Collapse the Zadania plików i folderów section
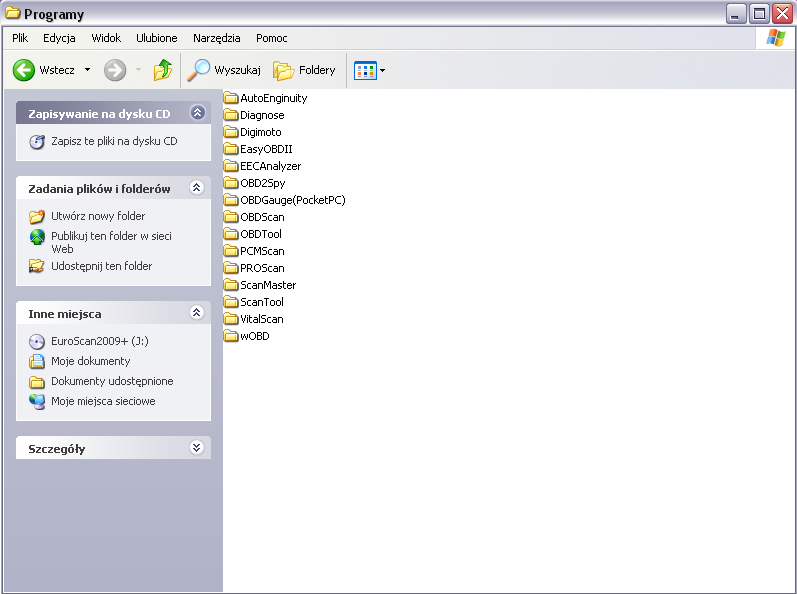The width and height of the screenshot is (797, 594). (197, 188)
